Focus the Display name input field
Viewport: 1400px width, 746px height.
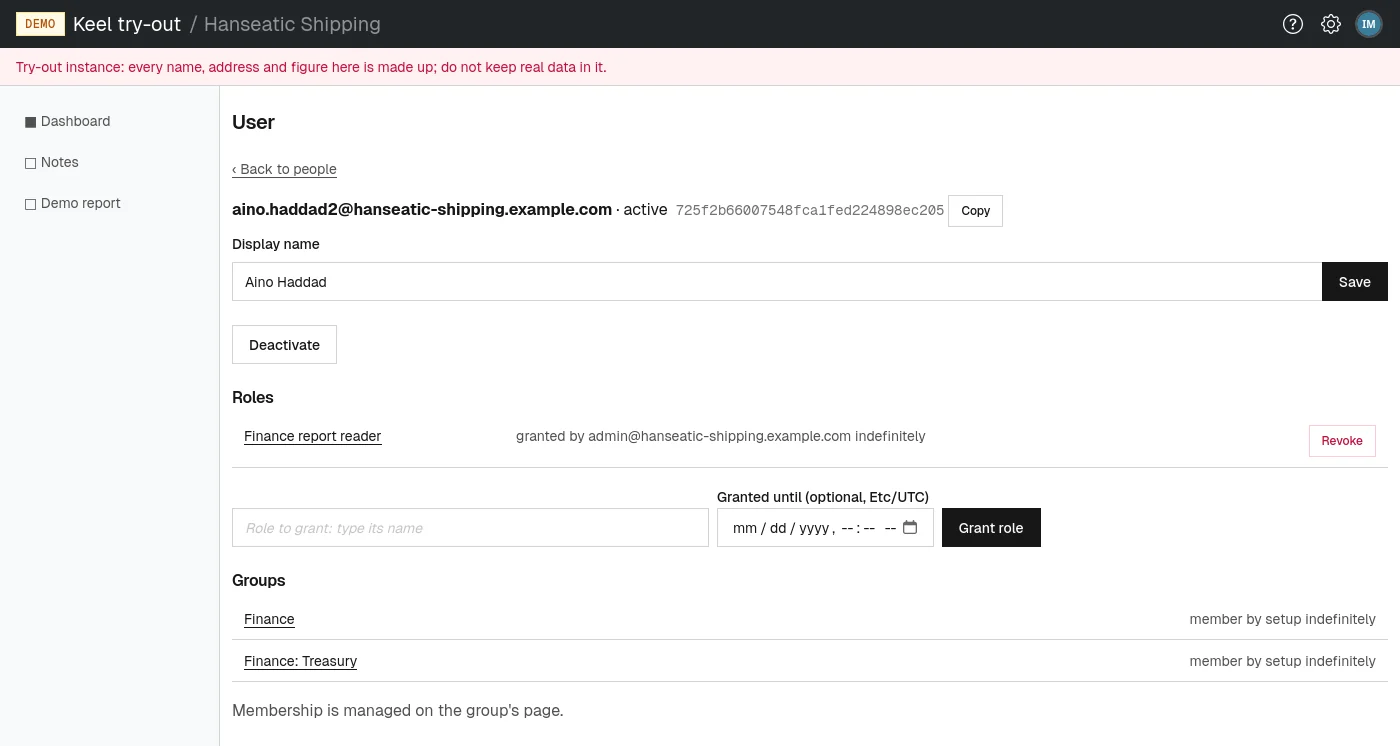pyautogui.click(x=777, y=282)
